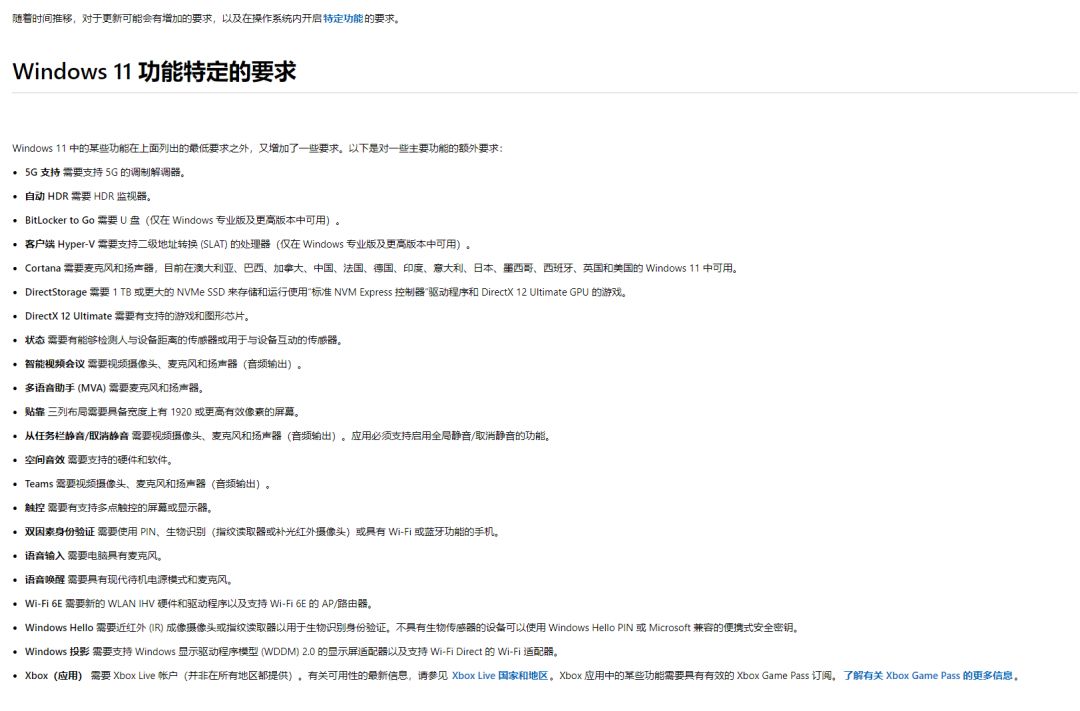Click the Xbox（应用）bullet label
This screenshot has width=1080, height=711.
[x=54, y=676]
